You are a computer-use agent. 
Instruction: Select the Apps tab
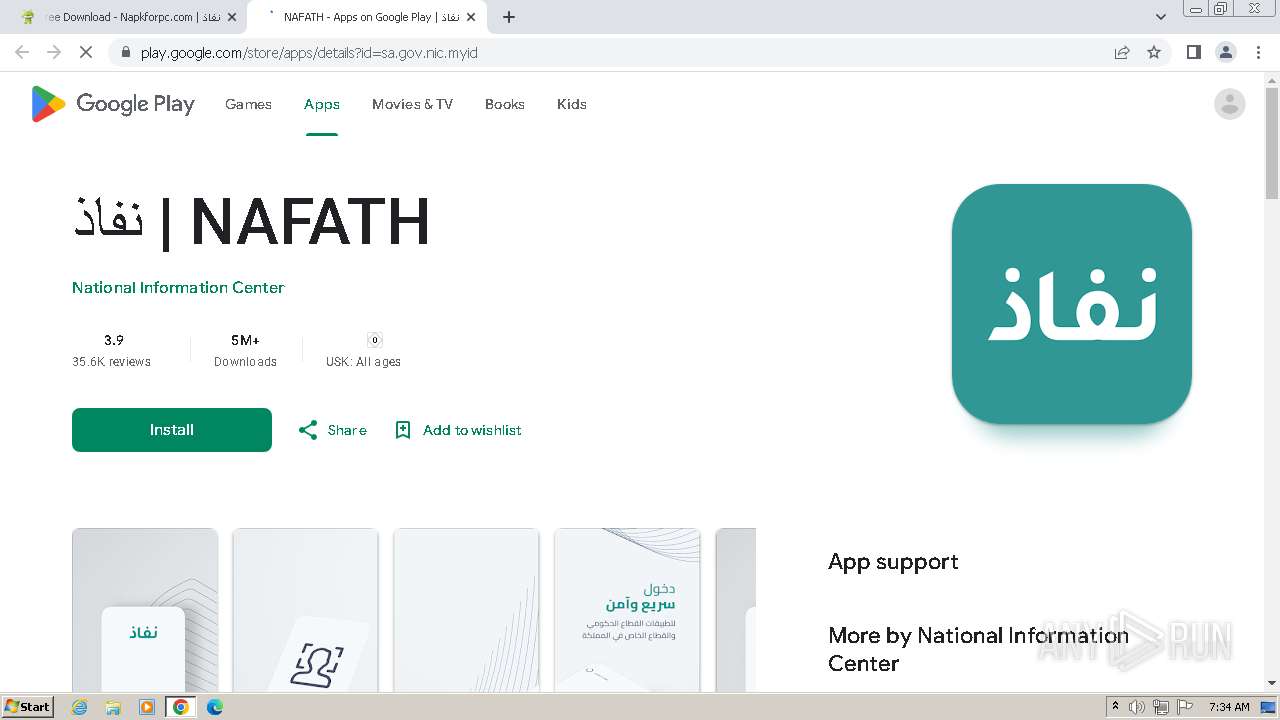point(322,104)
